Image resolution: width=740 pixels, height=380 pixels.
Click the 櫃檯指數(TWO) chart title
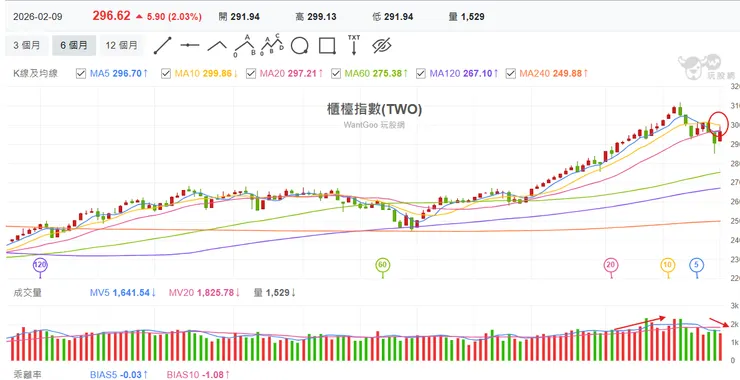[374, 110]
